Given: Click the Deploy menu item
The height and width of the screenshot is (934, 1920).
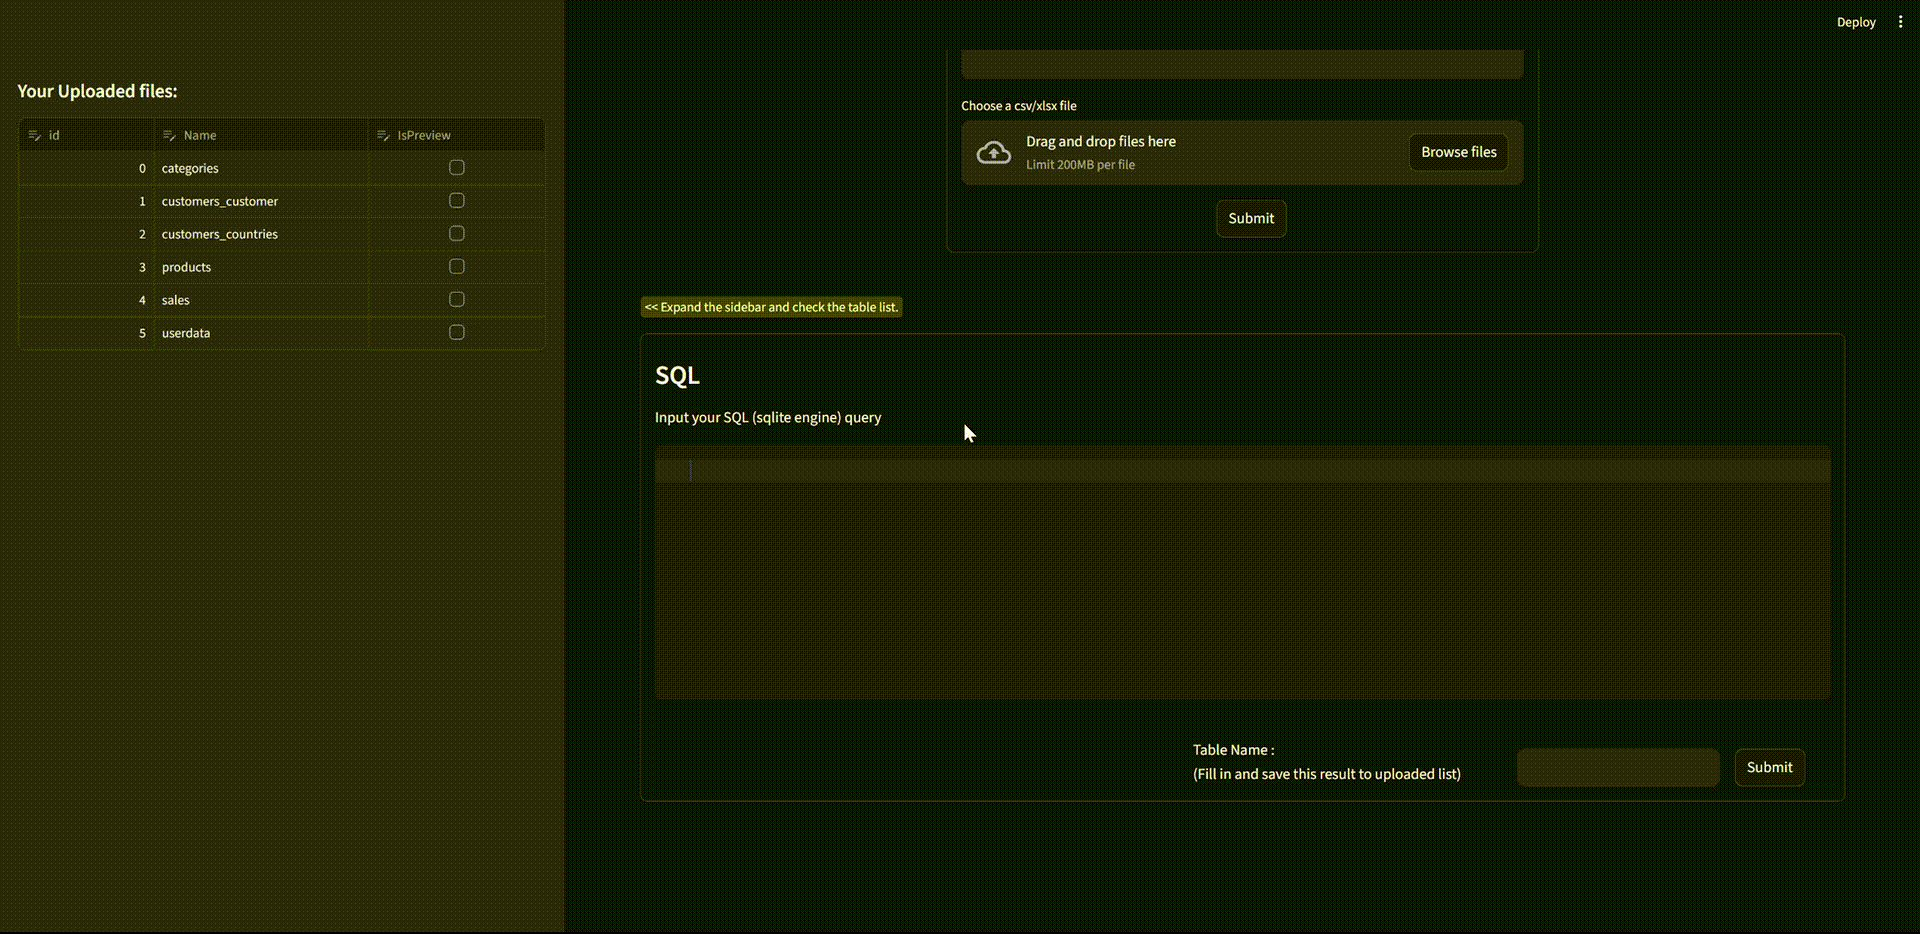Looking at the screenshot, I should click(1855, 22).
